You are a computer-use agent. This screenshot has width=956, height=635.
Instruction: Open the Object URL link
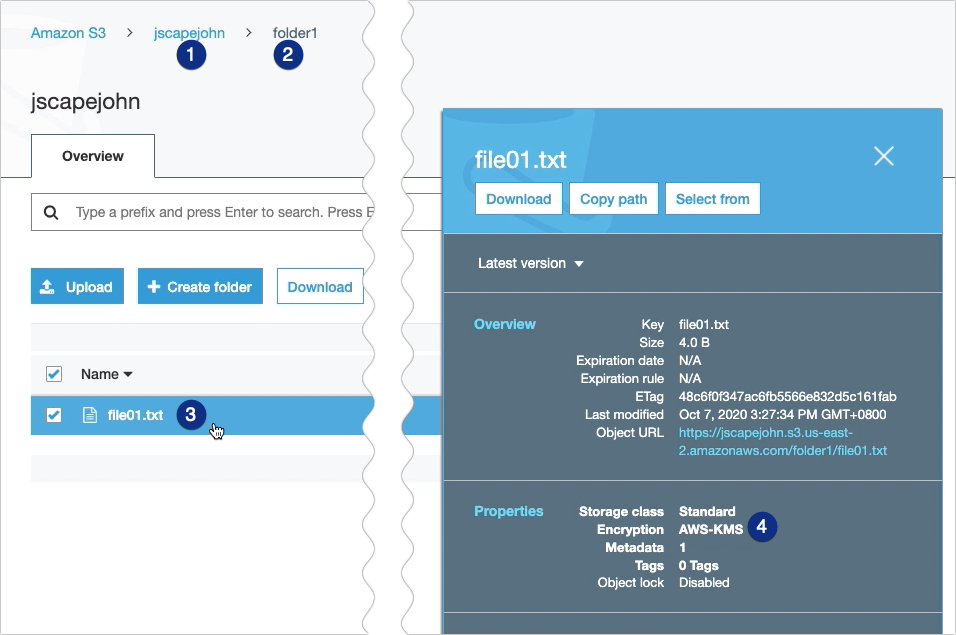coord(782,442)
